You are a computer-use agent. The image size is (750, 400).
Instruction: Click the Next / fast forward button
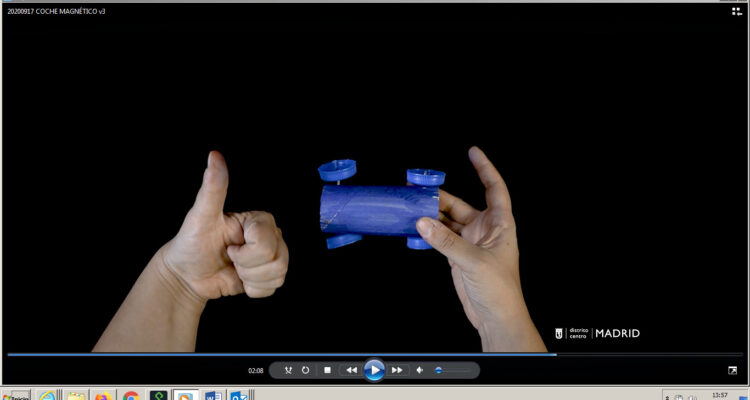click(397, 370)
